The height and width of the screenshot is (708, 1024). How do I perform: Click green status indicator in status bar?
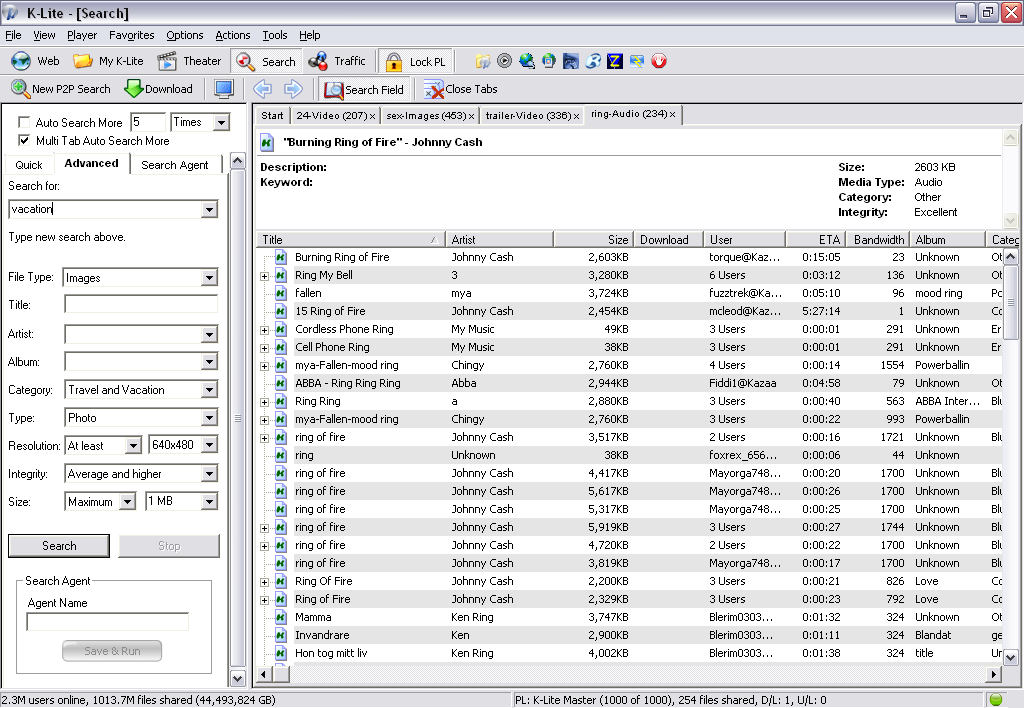996,700
